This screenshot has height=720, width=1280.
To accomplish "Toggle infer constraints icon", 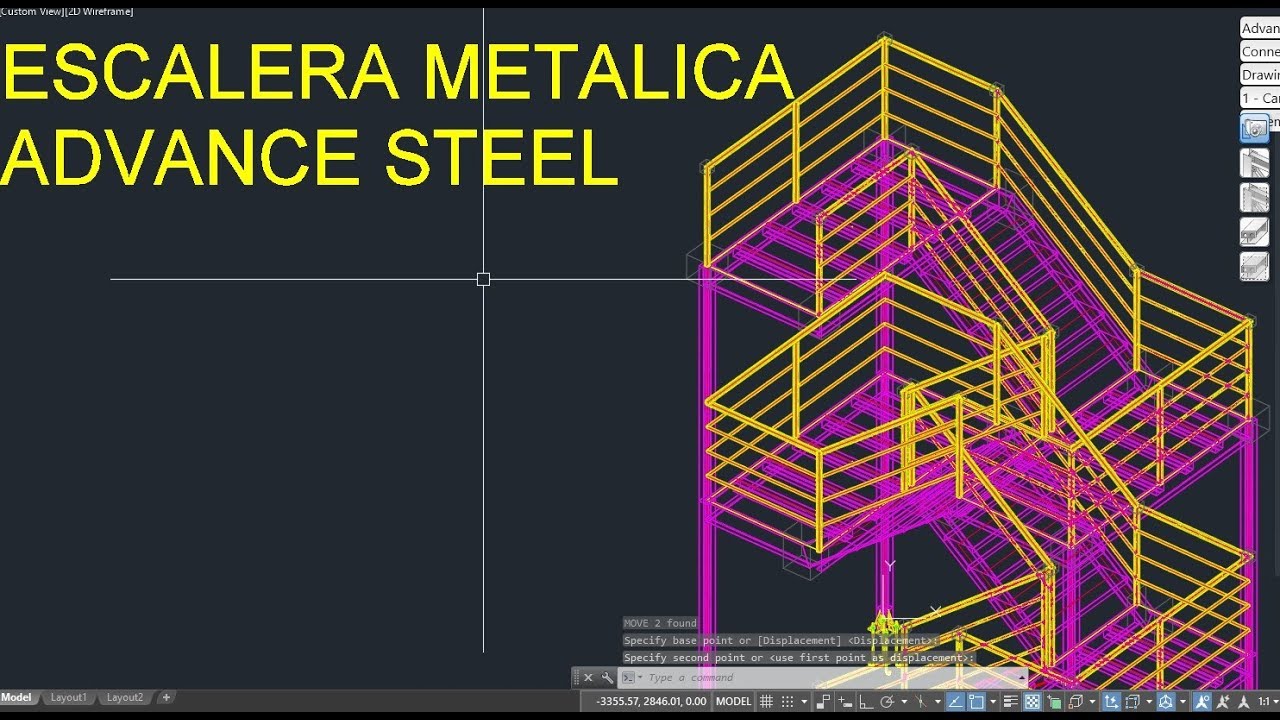I will click(824, 701).
